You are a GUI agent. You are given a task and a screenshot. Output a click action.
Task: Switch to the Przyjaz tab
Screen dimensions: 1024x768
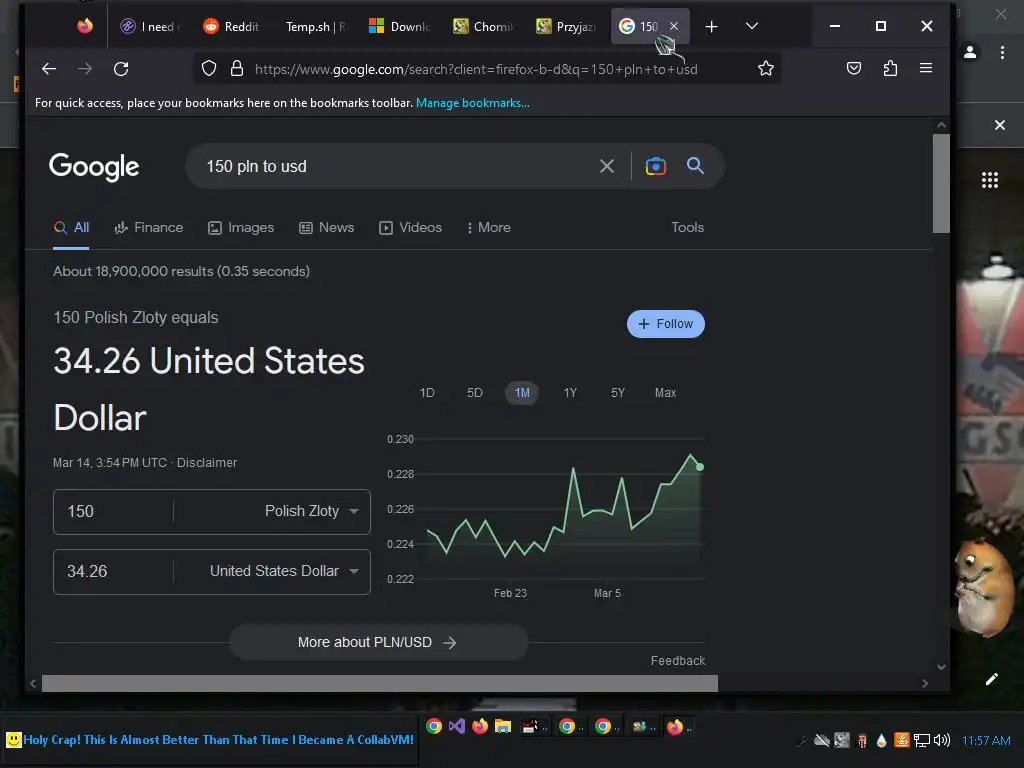point(566,26)
